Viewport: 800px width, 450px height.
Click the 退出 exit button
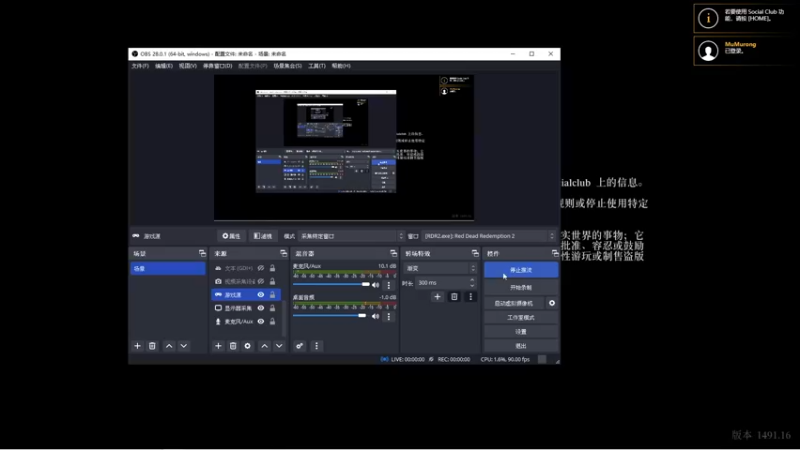520,346
